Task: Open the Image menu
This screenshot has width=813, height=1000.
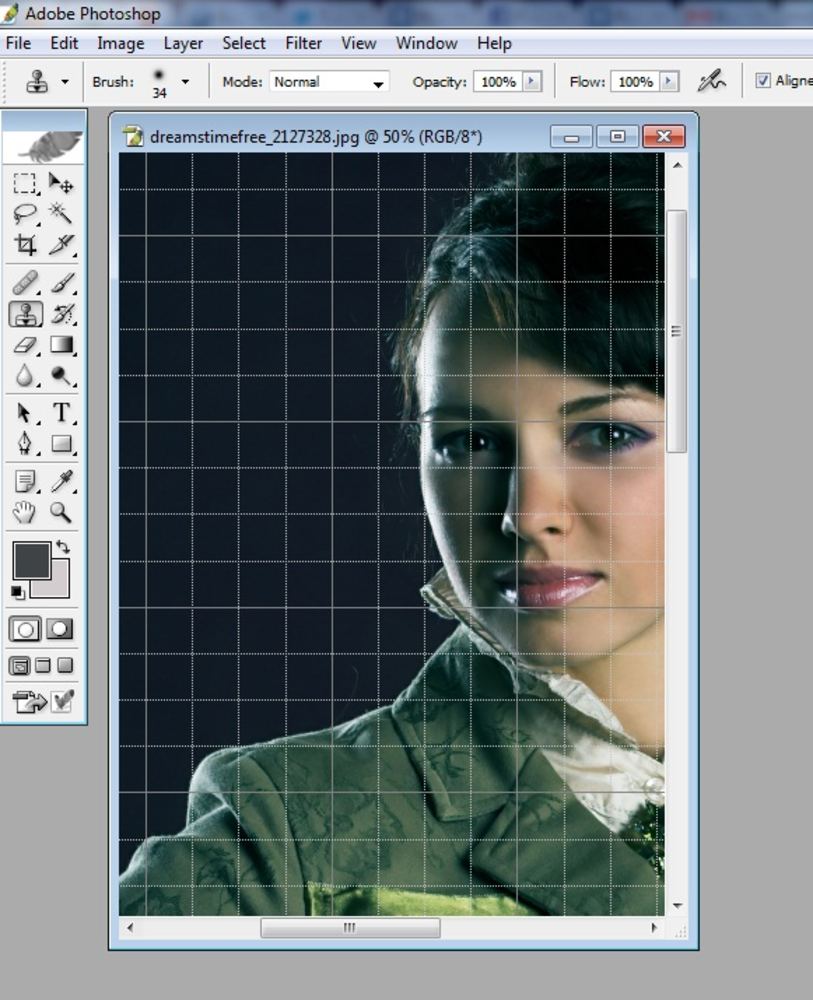Action: coord(121,43)
